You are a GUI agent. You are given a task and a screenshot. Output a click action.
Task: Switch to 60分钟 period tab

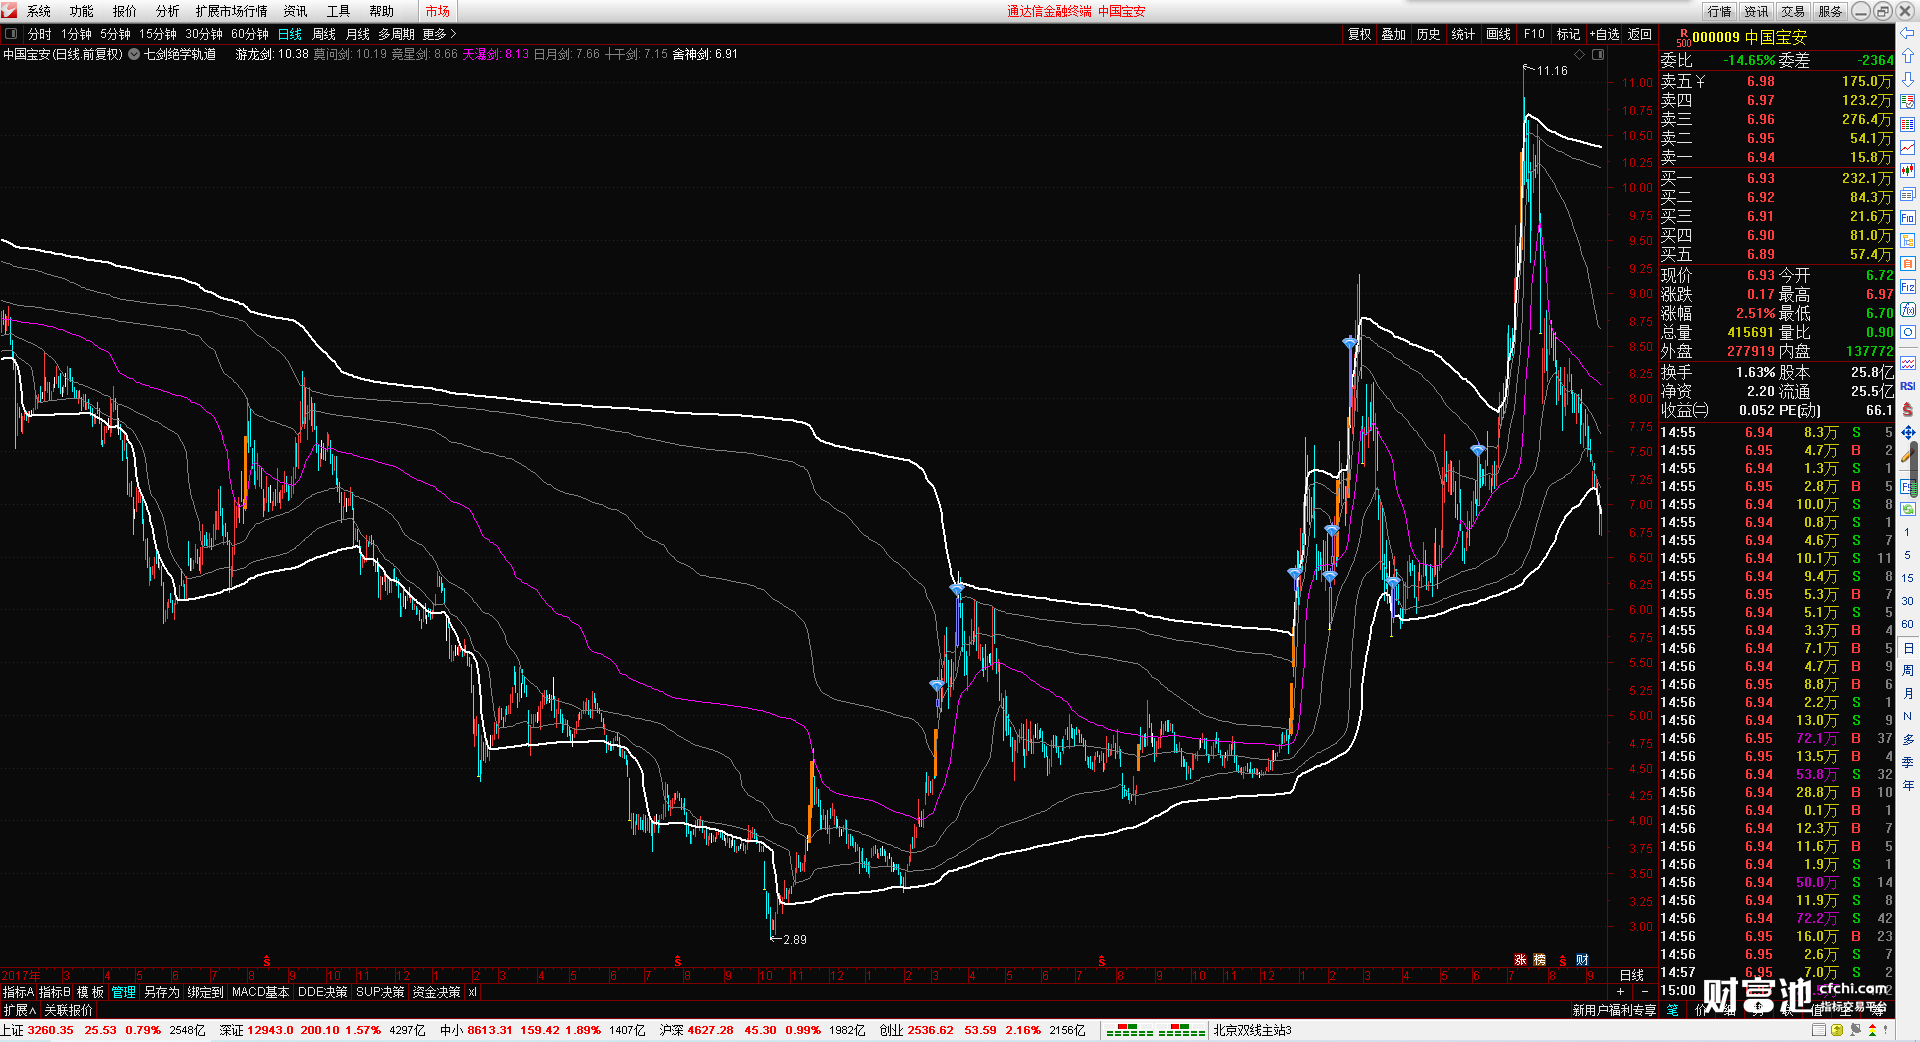click(250, 34)
